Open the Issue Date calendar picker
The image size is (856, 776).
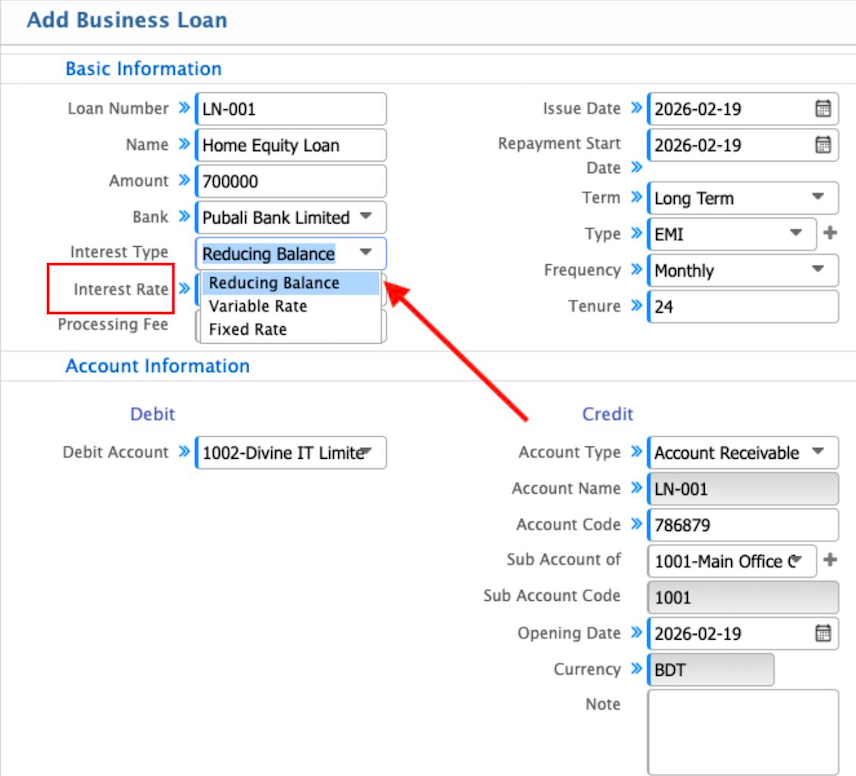[823, 109]
